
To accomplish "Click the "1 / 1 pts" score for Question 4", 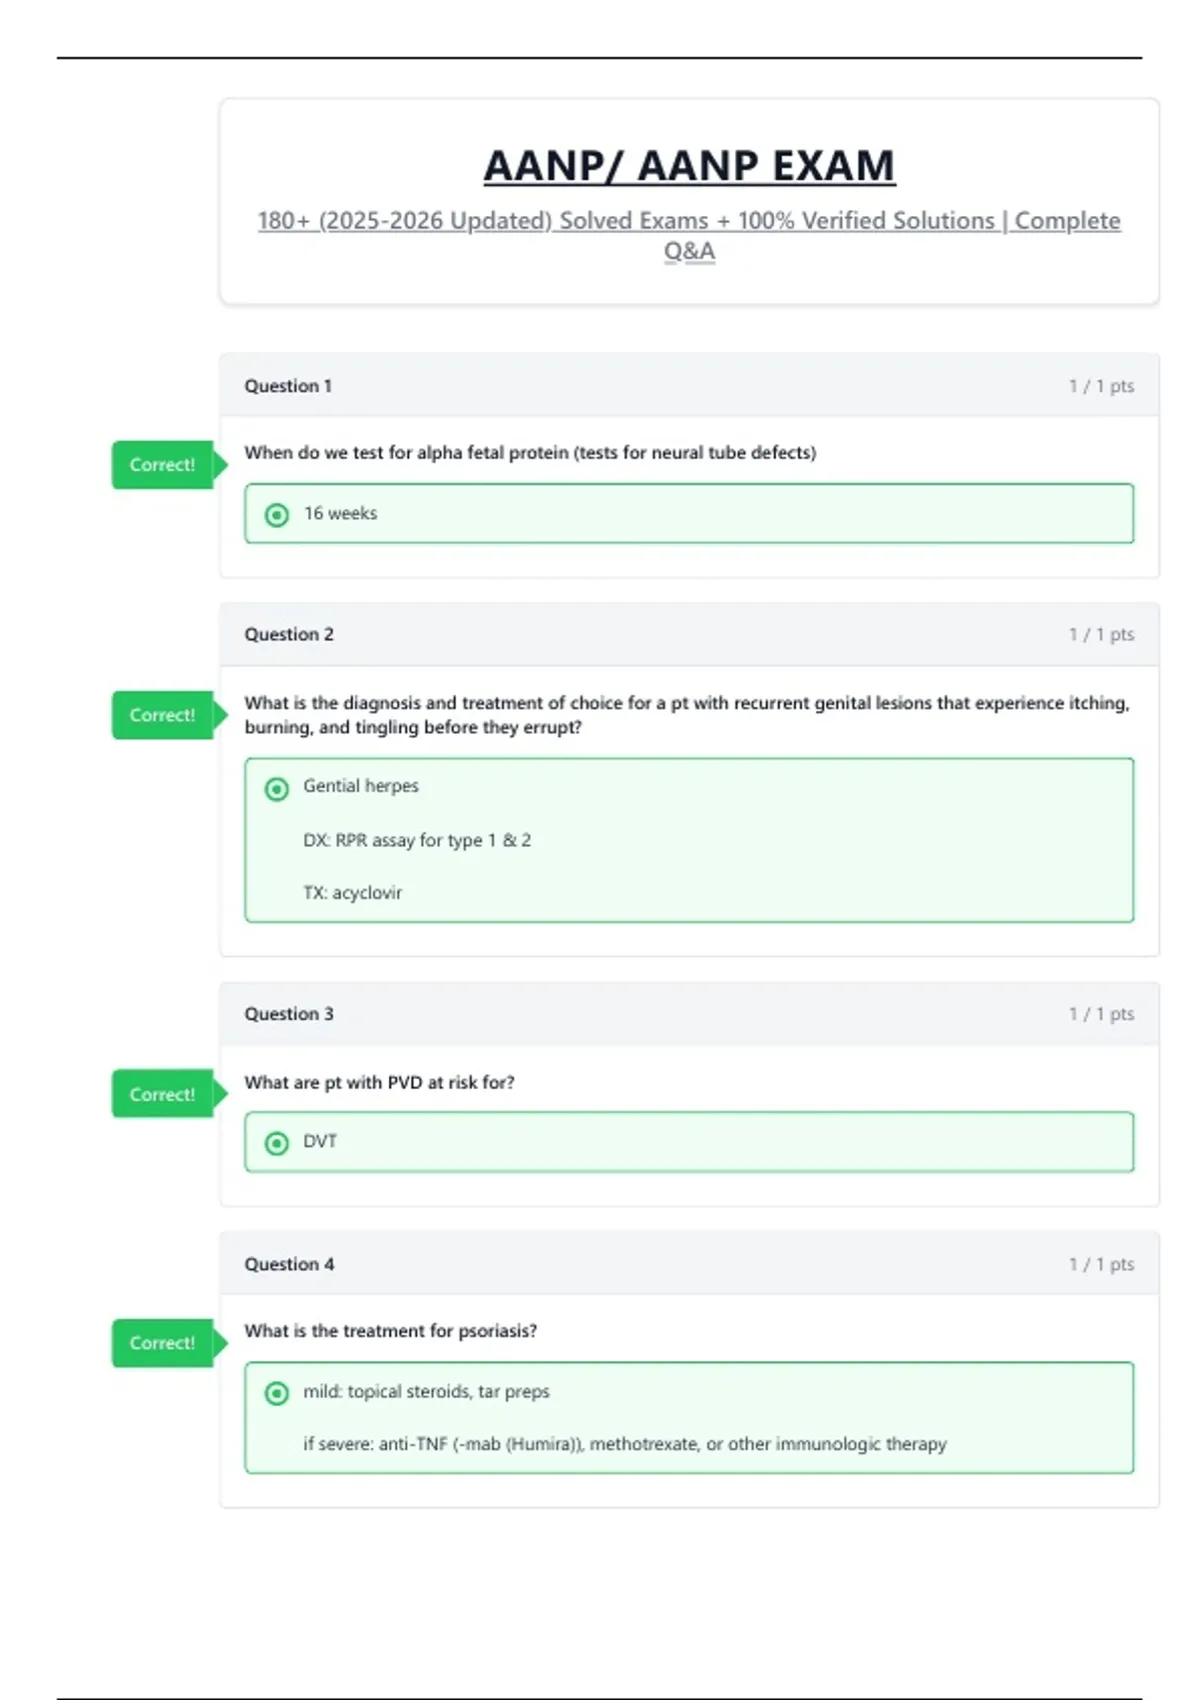I will coord(1101,1264).
